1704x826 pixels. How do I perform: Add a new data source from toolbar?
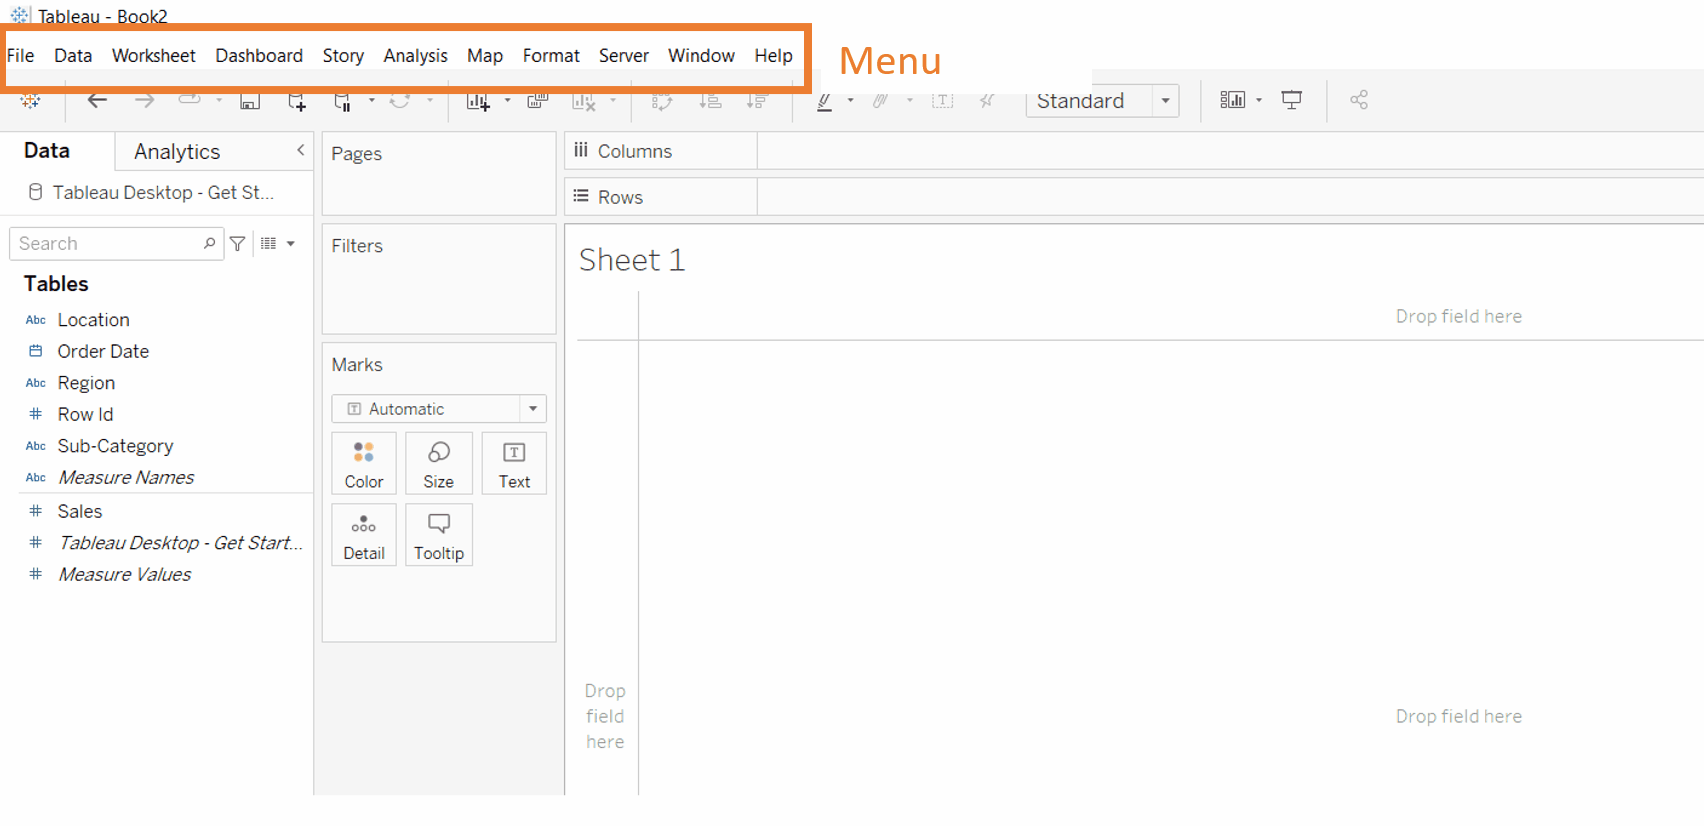click(x=297, y=101)
